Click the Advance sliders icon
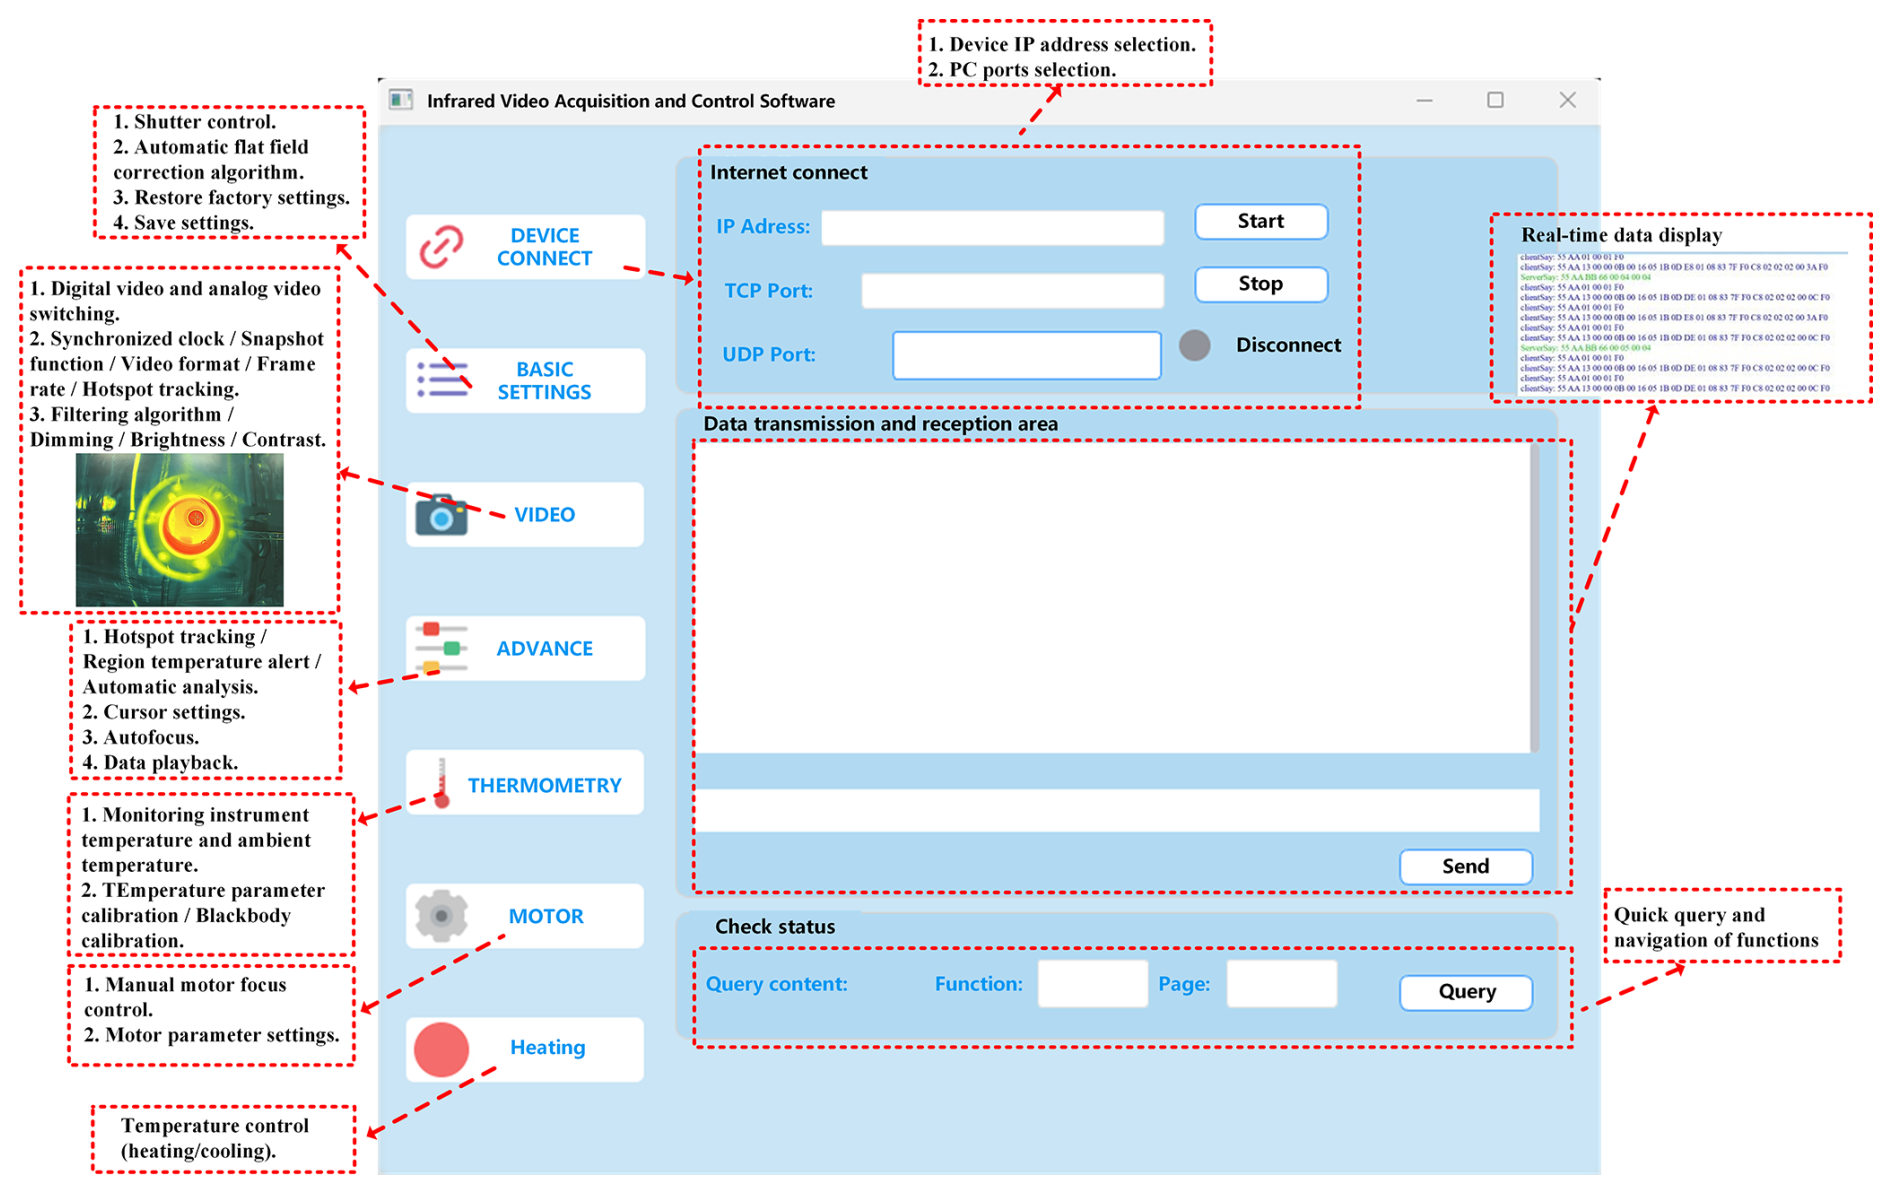 coord(441,648)
